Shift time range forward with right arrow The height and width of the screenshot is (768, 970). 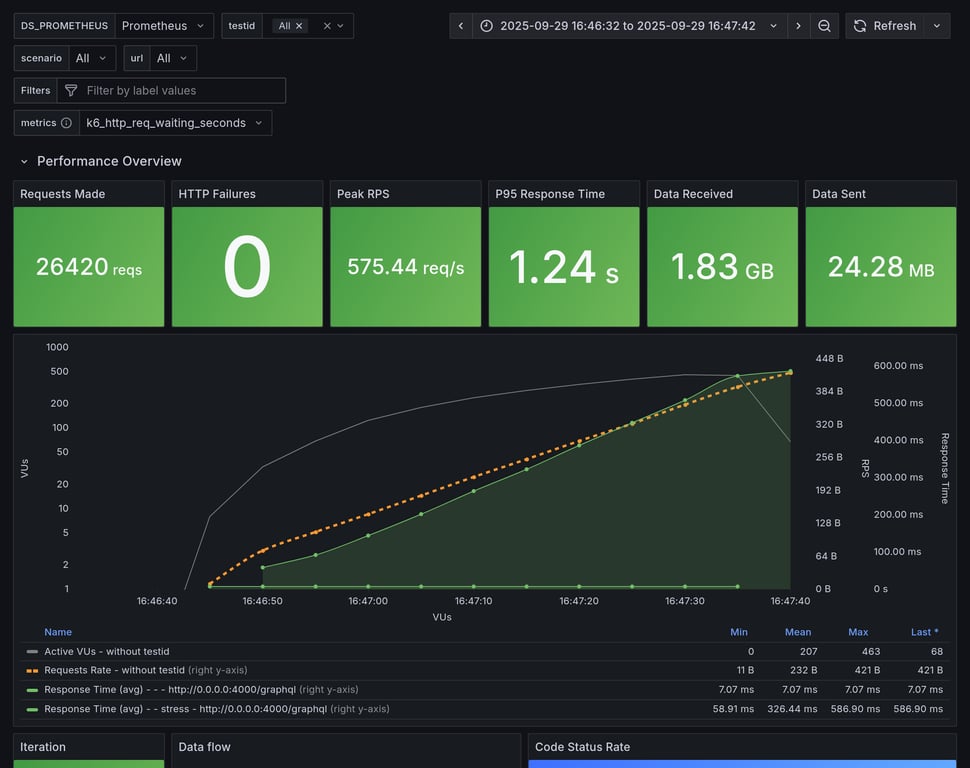pyautogui.click(x=798, y=26)
